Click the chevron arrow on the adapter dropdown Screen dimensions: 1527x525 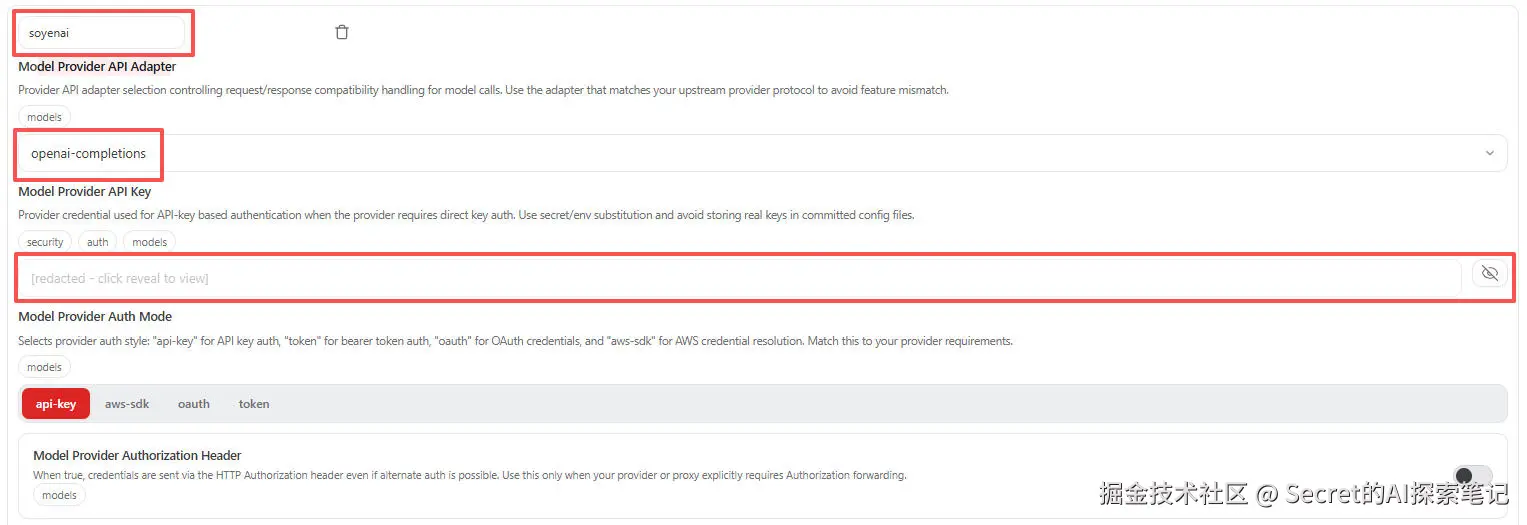1489,154
